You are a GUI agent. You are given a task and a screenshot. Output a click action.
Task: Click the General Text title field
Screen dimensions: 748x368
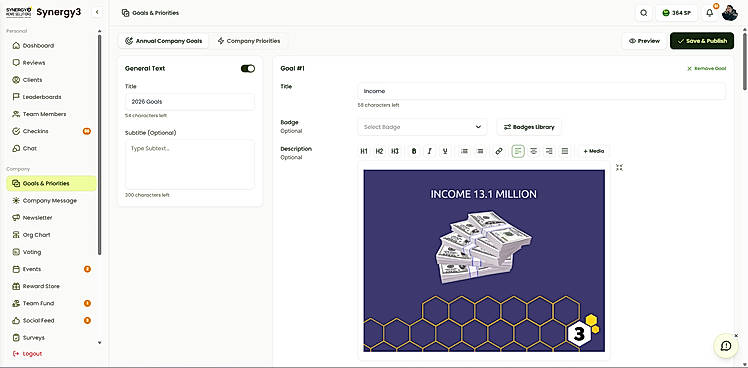point(190,102)
